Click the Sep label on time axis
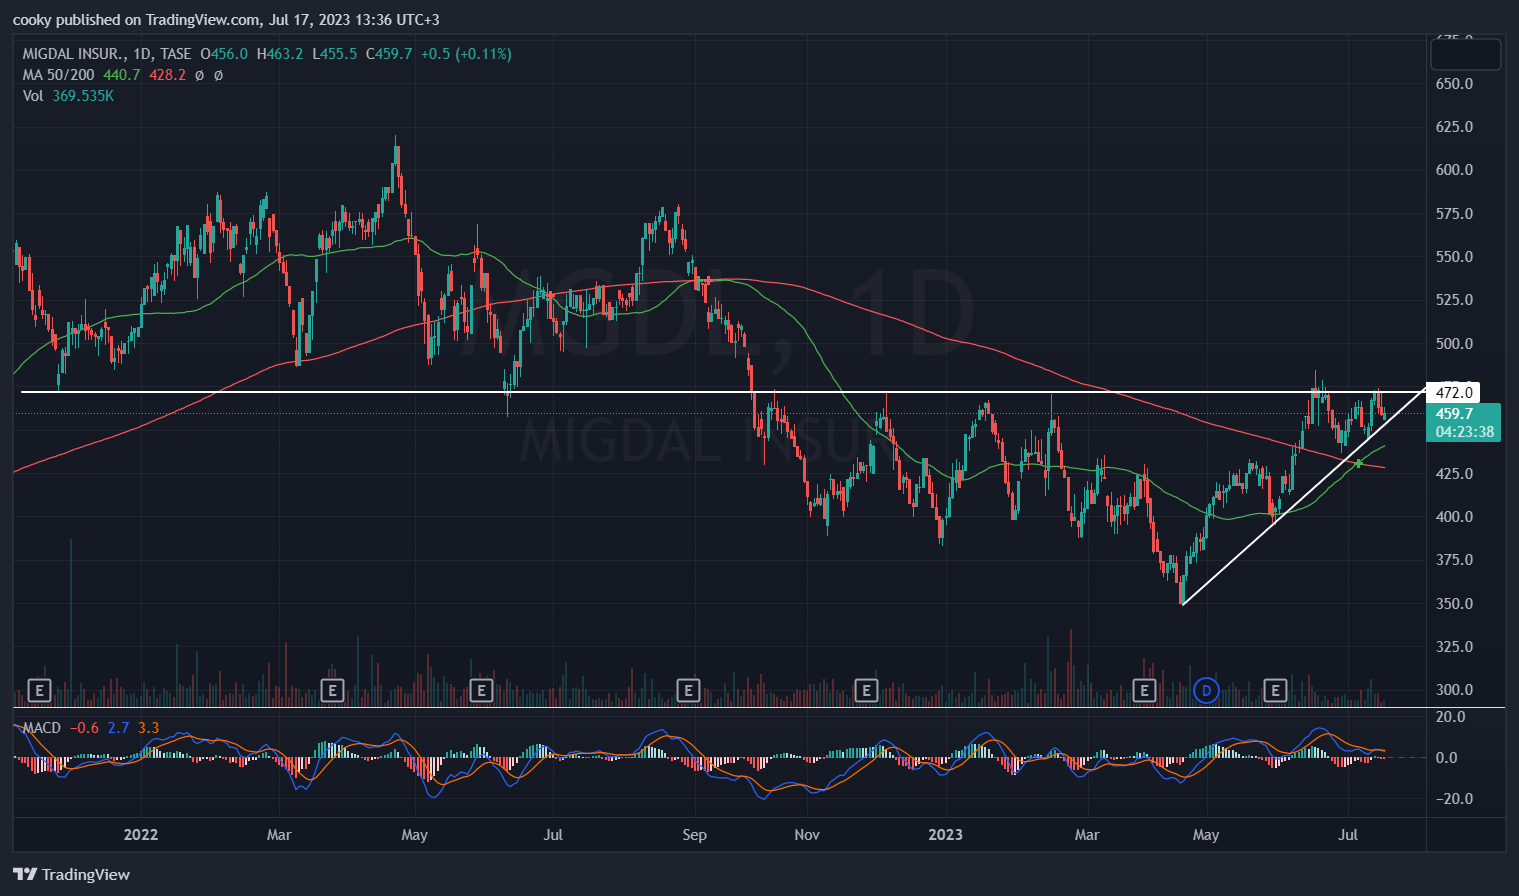This screenshot has height=896, width=1519. pyautogui.click(x=695, y=835)
